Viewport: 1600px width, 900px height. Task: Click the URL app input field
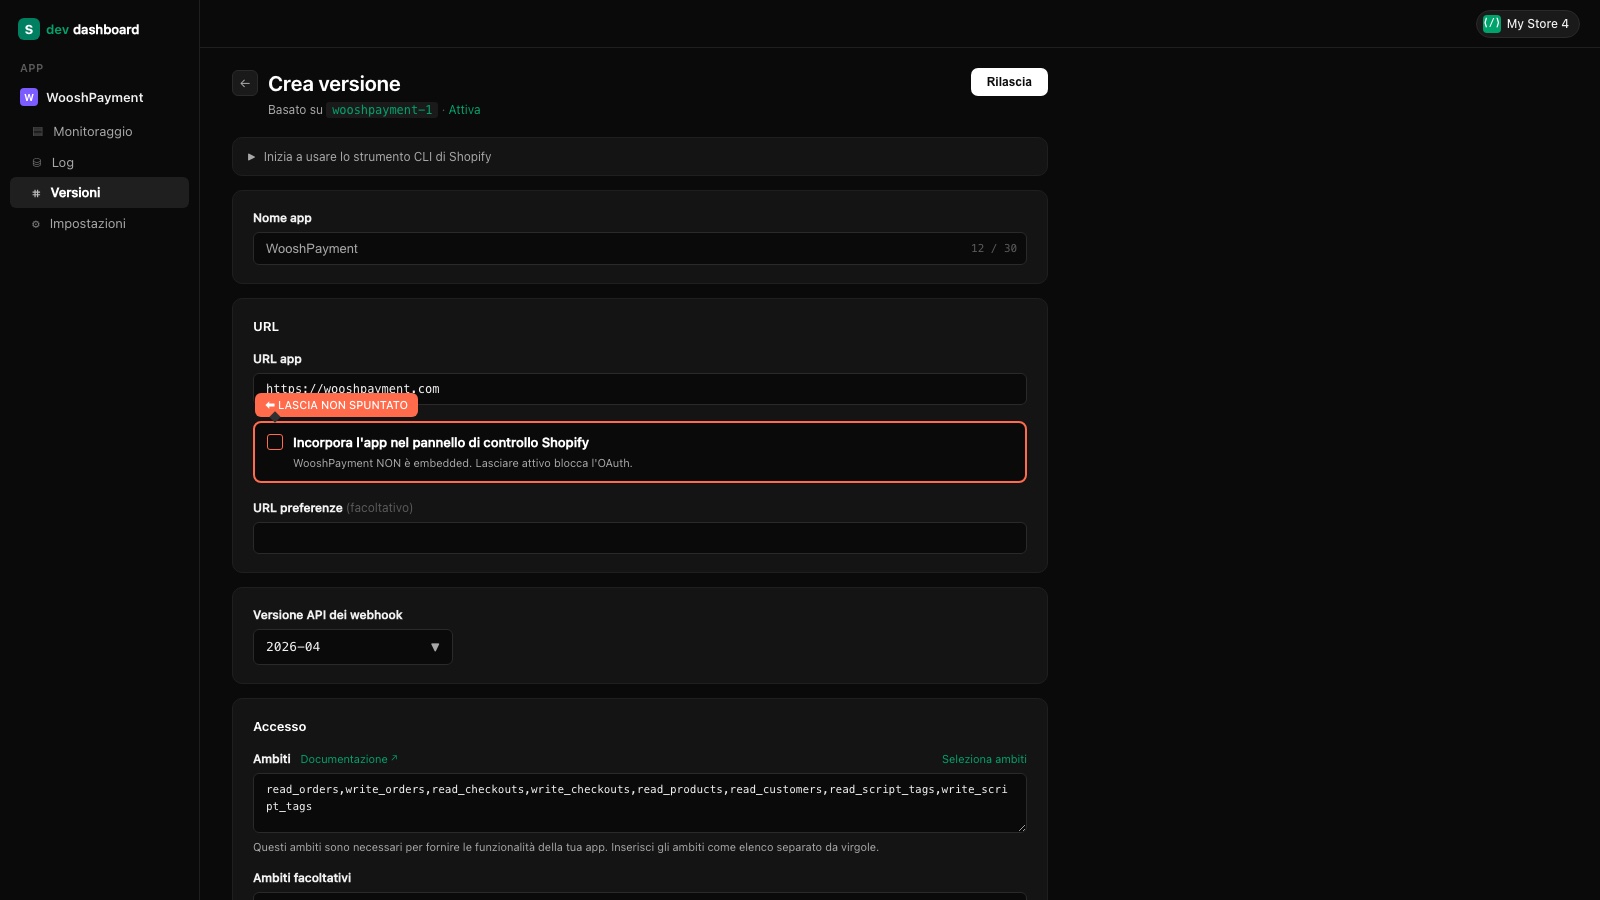[640, 389]
